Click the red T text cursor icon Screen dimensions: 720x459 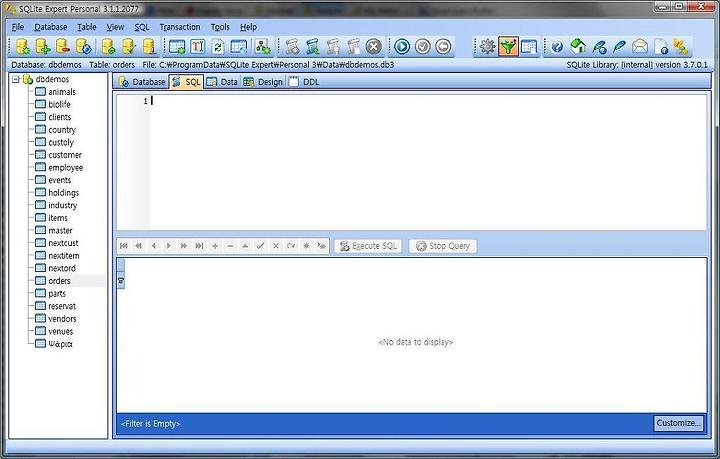(197, 46)
